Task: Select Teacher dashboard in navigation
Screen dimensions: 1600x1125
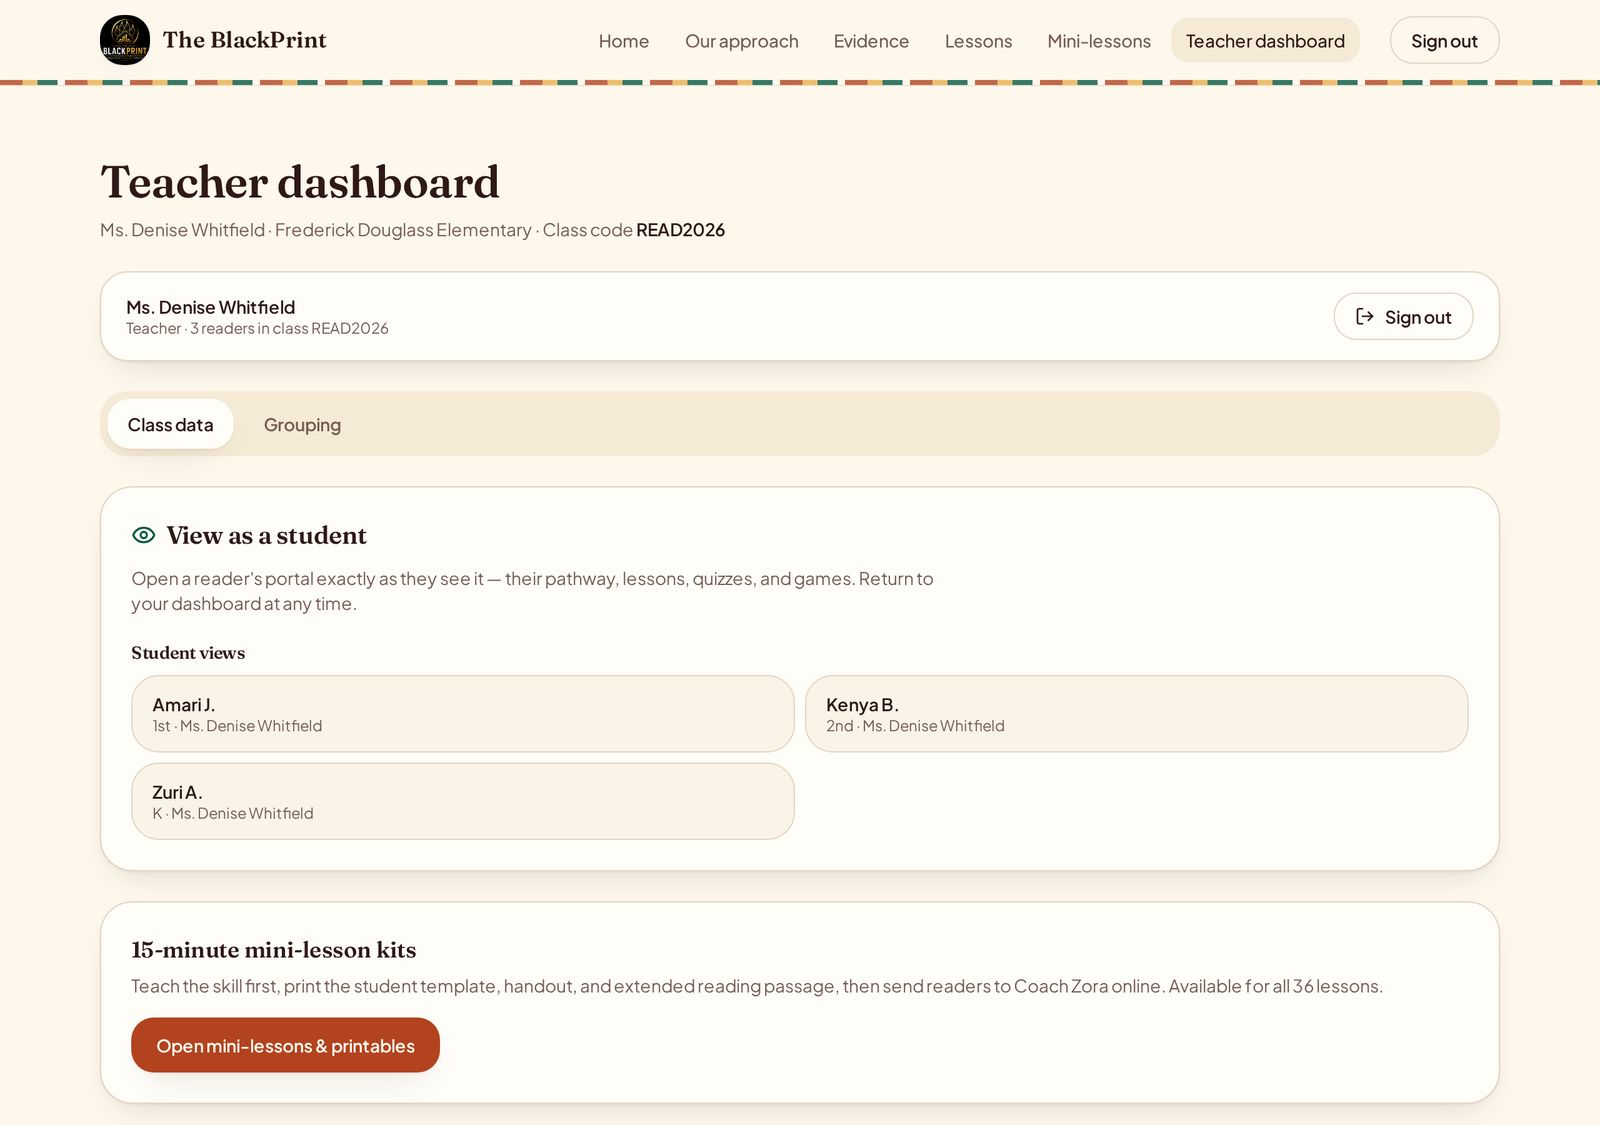Action: click(x=1265, y=41)
